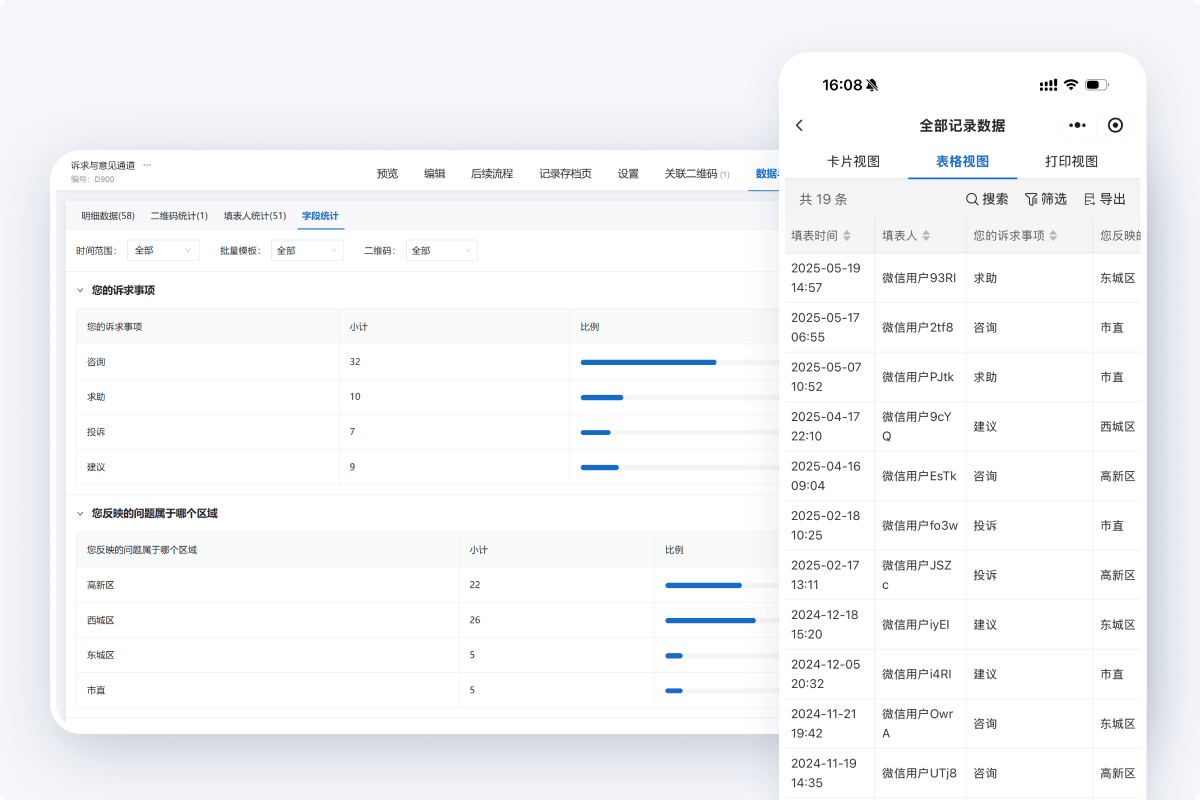Switch to 卡片视图 tab
The height and width of the screenshot is (800, 1200).
coord(853,161)
